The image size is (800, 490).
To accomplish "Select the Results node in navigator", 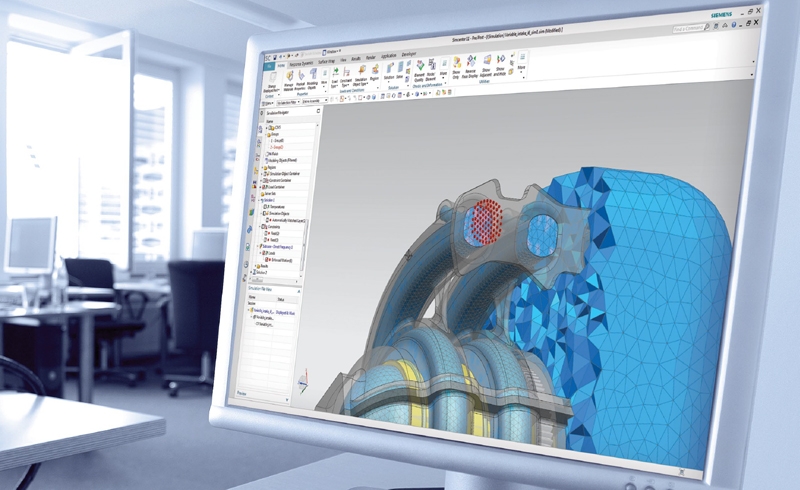I will 262,266.
